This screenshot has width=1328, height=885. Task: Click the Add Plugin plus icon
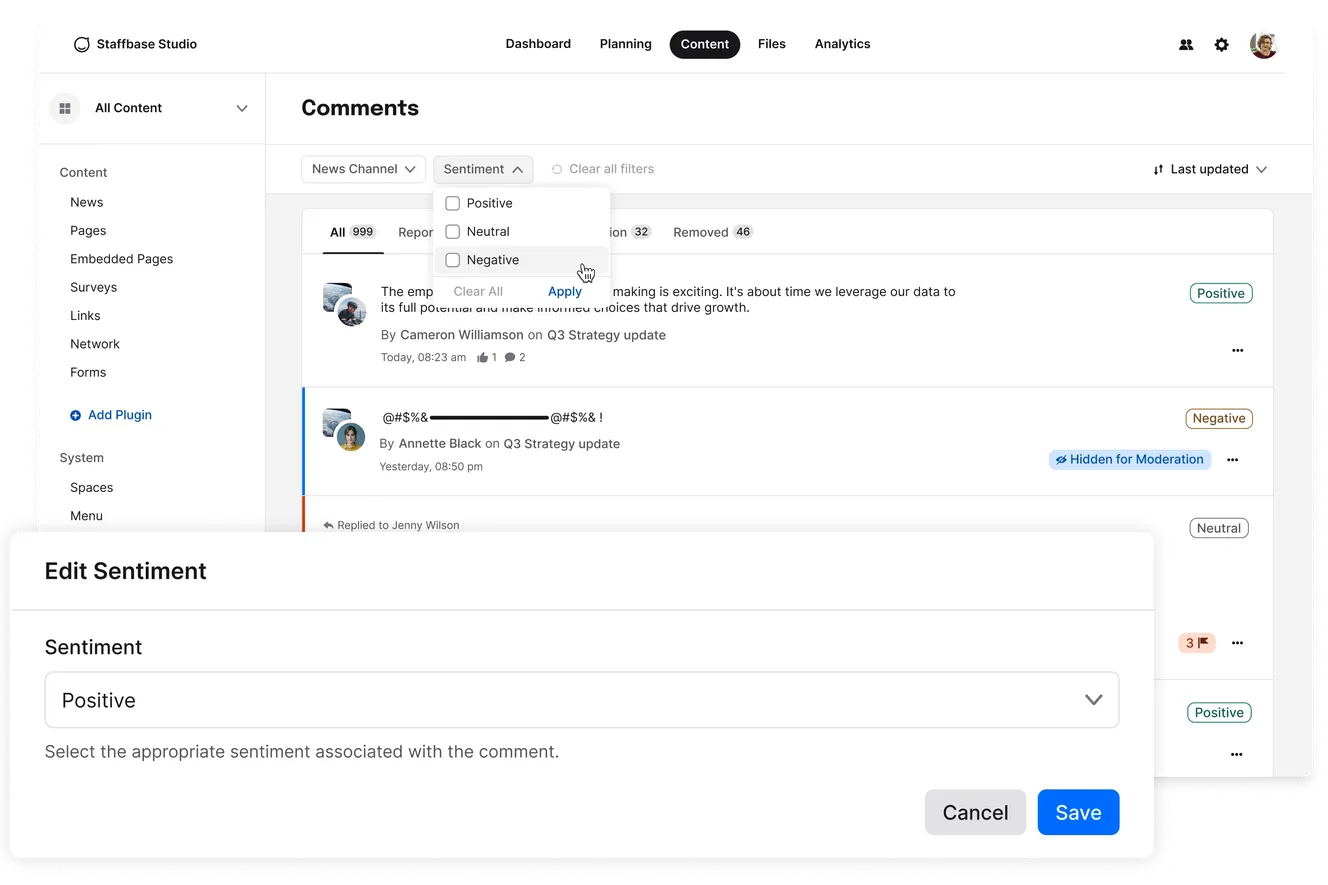point(74,414)
